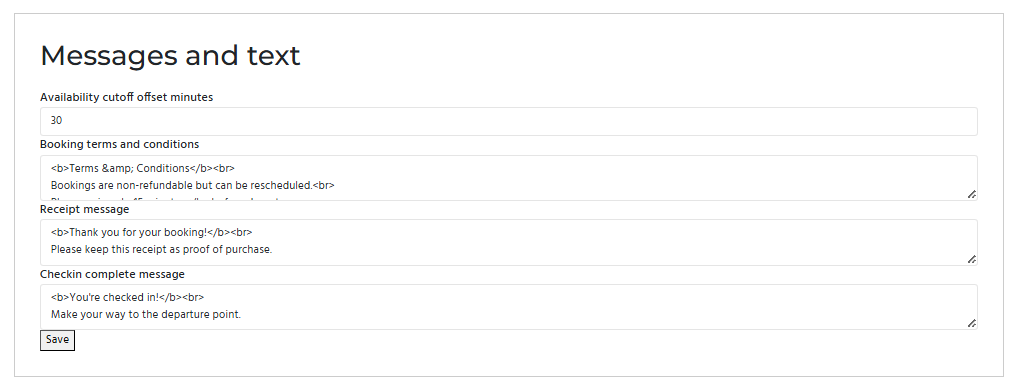Click the Save button
This screenshot has height=383, width=1019.
tap(57, 340)
